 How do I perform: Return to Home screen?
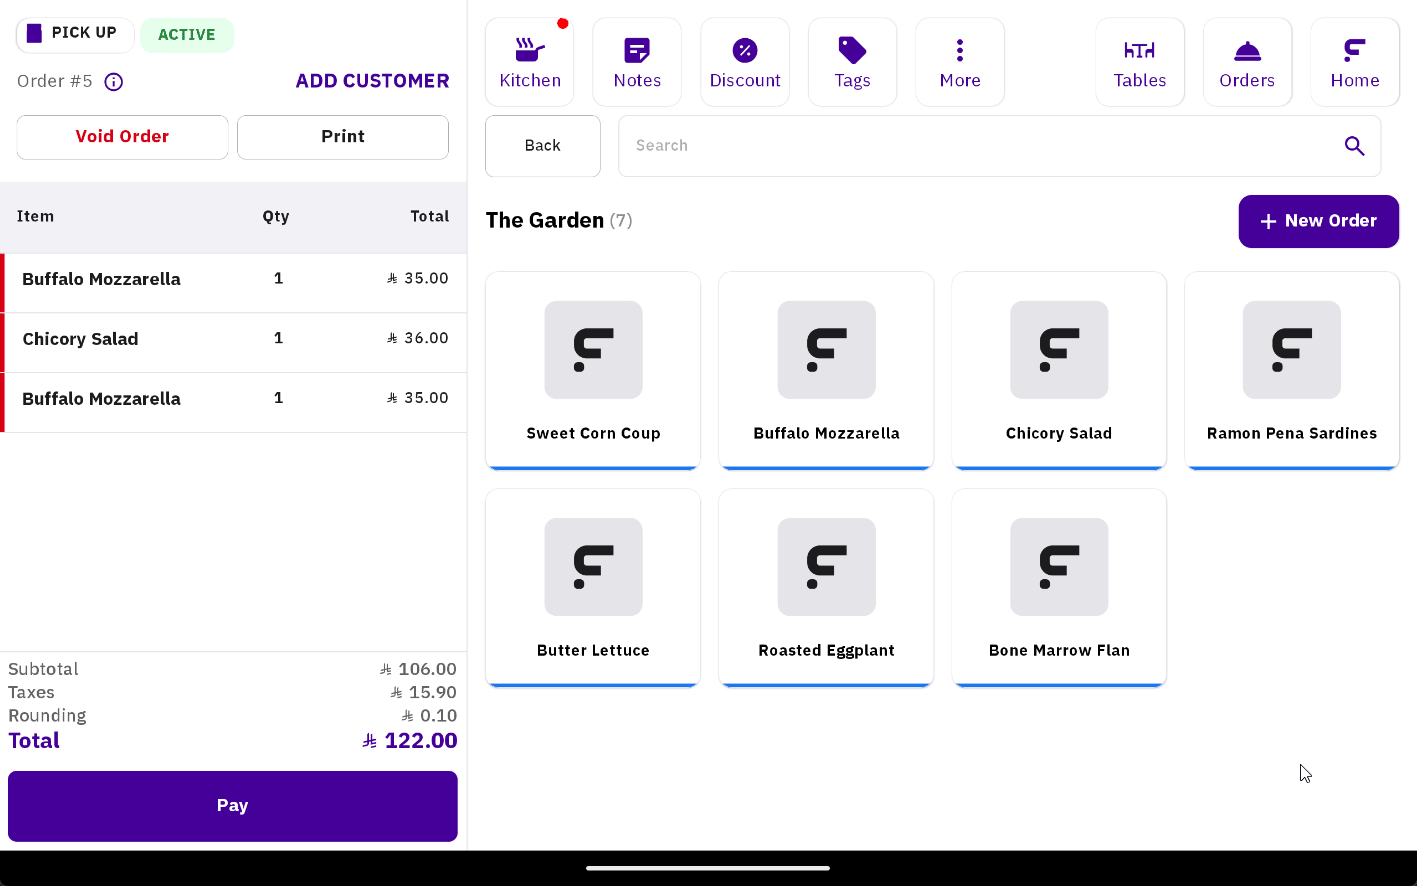[x=1354, y=62]
